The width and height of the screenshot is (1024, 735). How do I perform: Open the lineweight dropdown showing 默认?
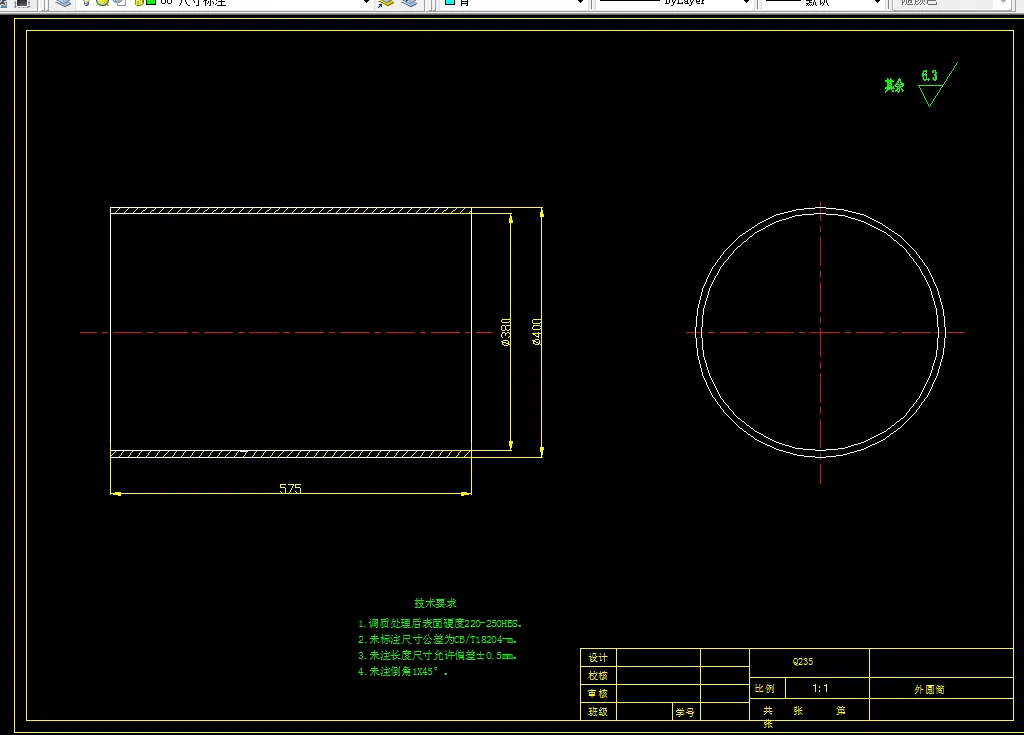[x=823, y=3]
